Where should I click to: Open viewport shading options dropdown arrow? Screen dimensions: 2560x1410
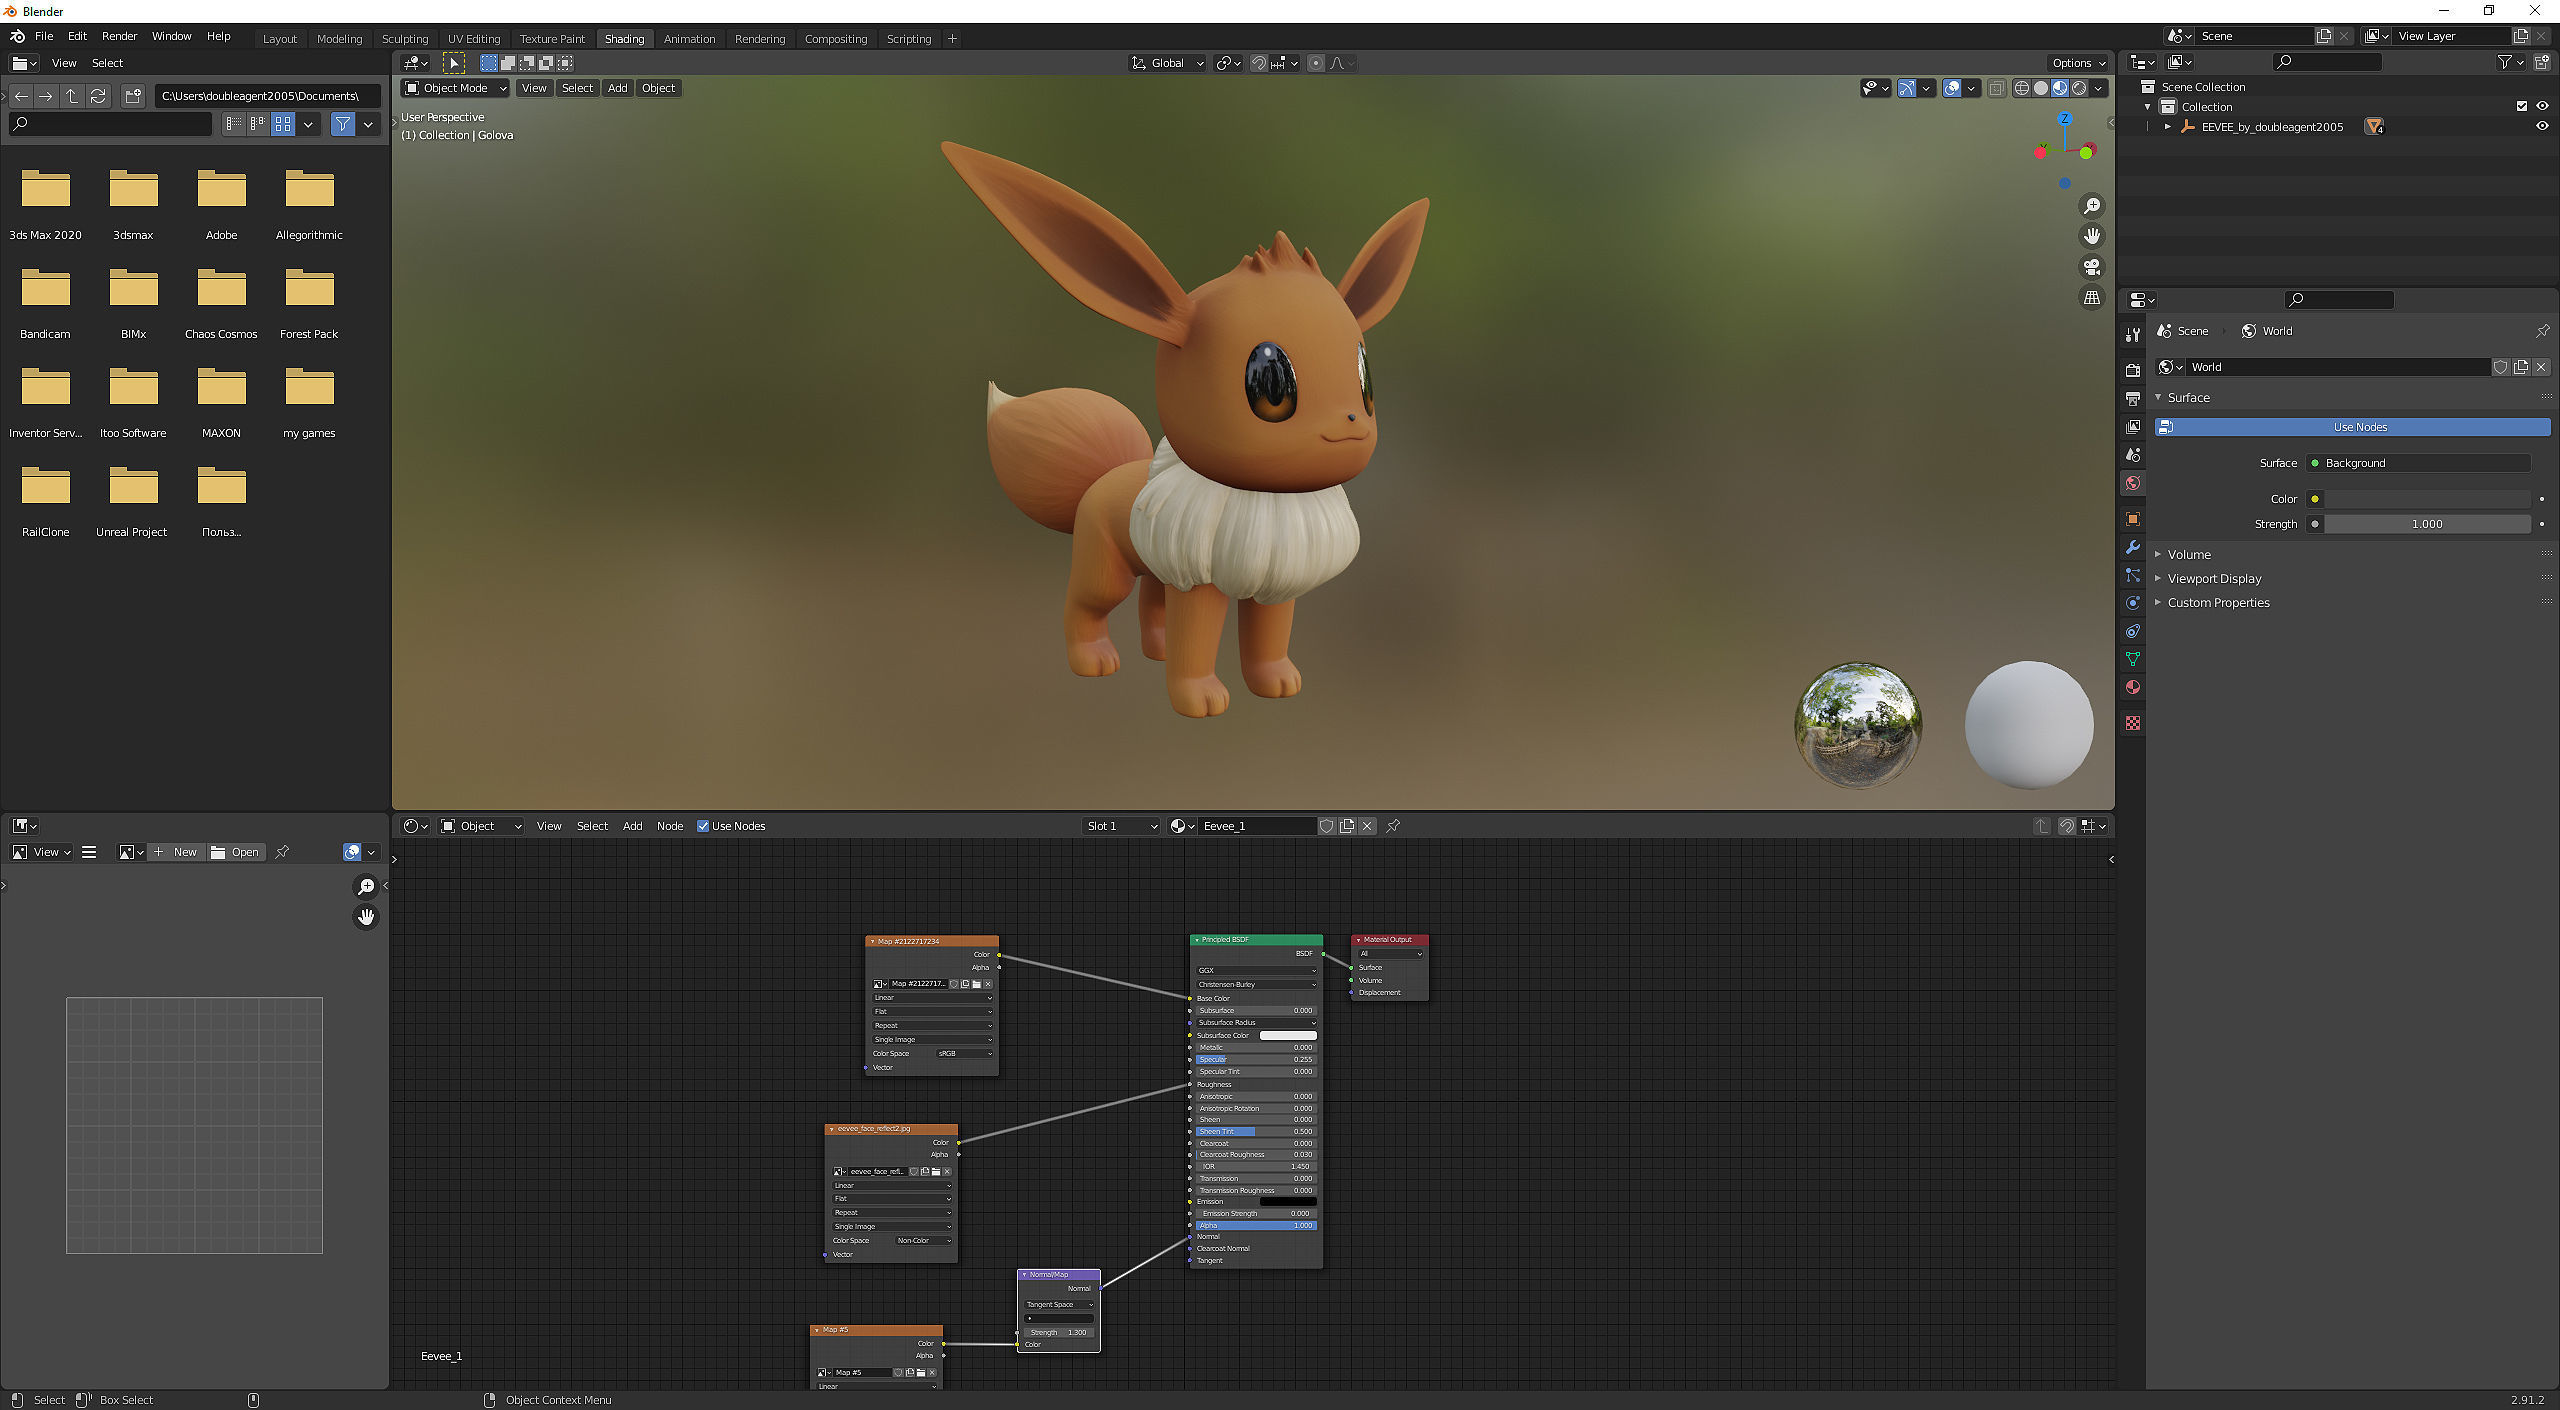pyautogui.click(x=2099, y=88)
